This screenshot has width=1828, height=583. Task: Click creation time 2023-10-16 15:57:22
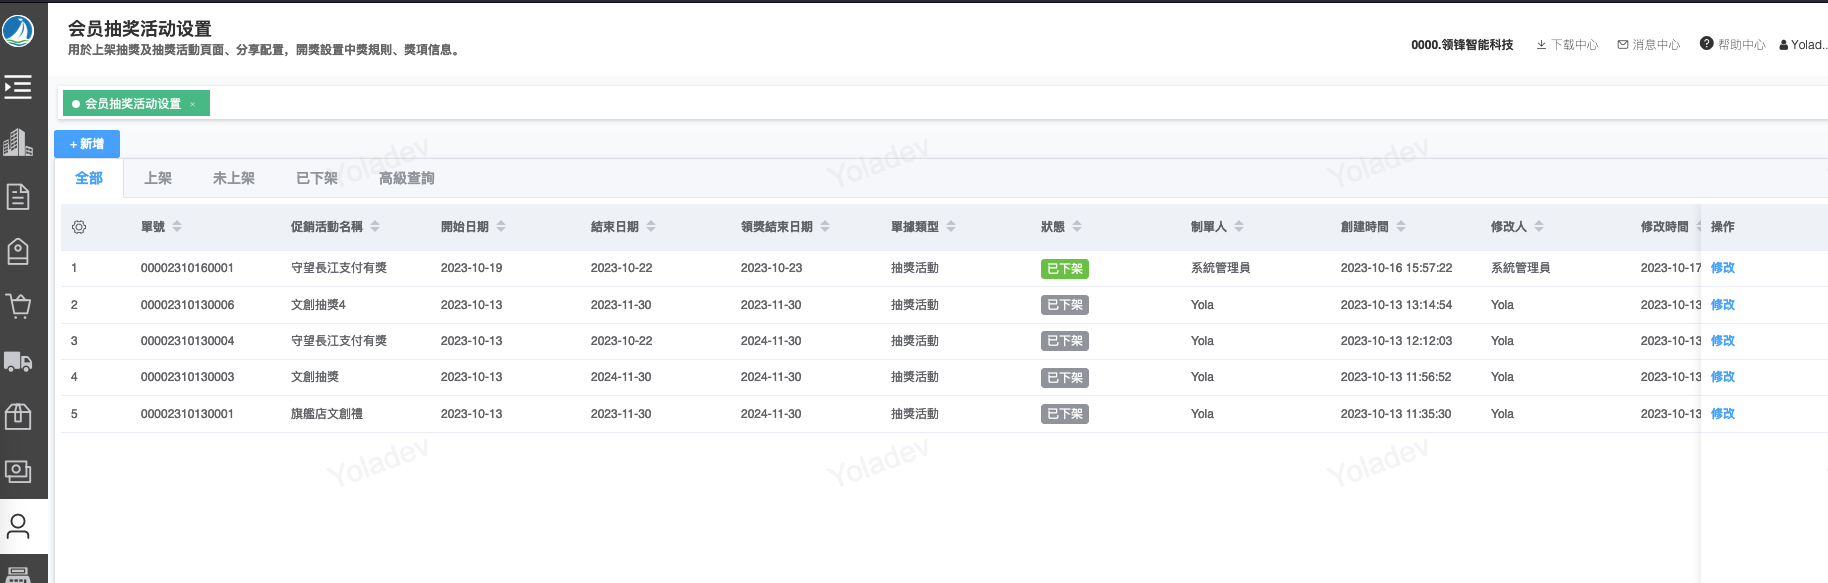coord(1396,268)
